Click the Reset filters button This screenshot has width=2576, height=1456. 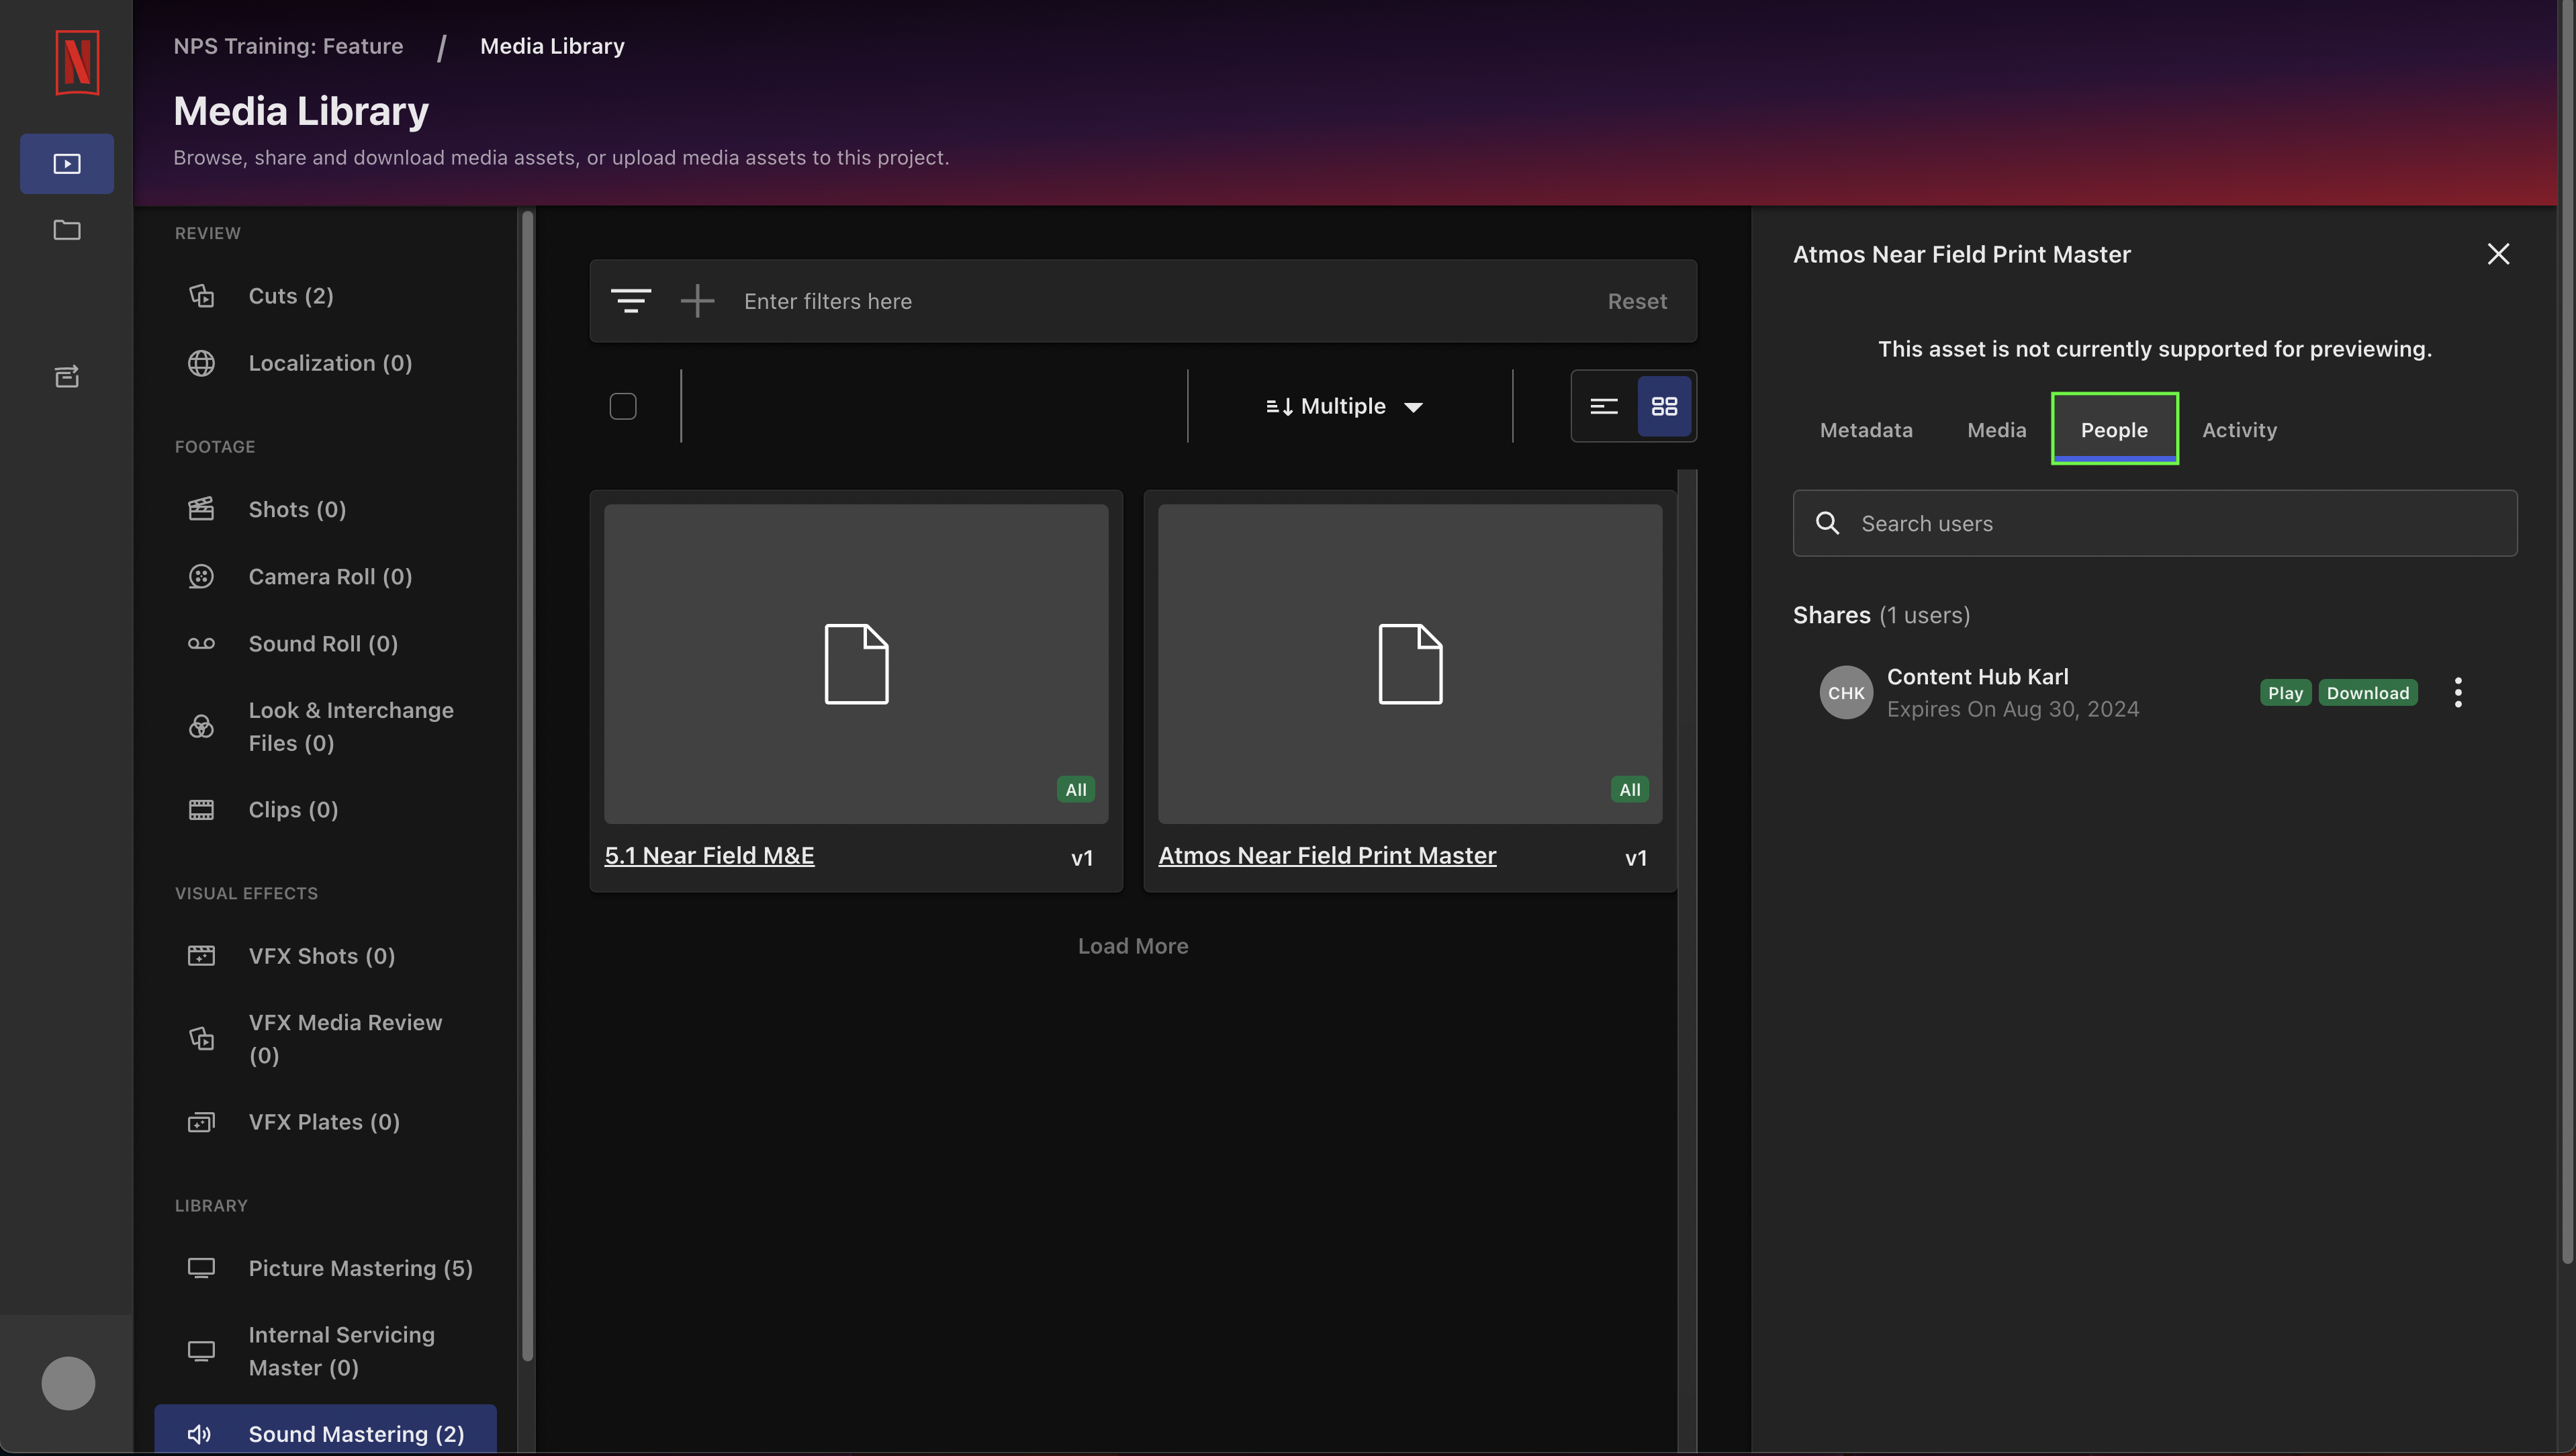tap(1637, 301)
